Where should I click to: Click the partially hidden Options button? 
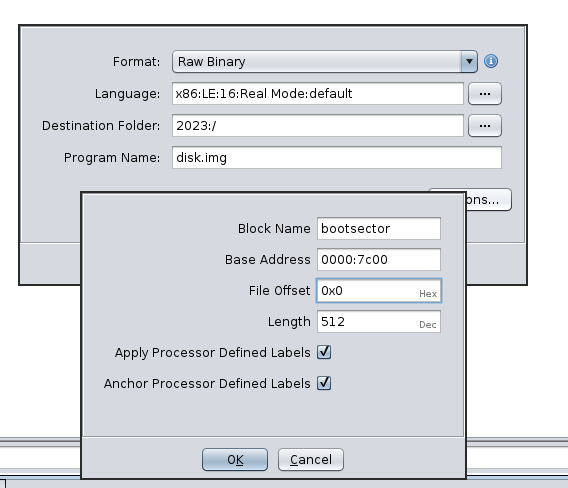(489, 199)
